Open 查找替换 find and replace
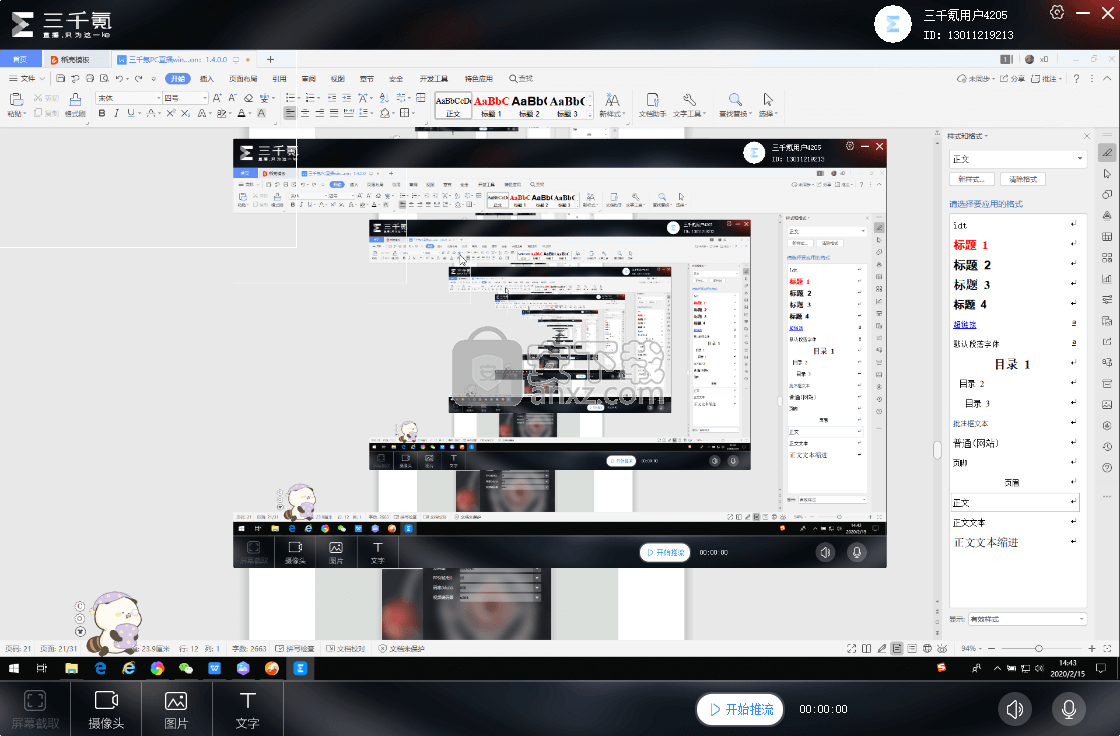The height and width of the screenshot is (736, 1120). click(735, 104)
